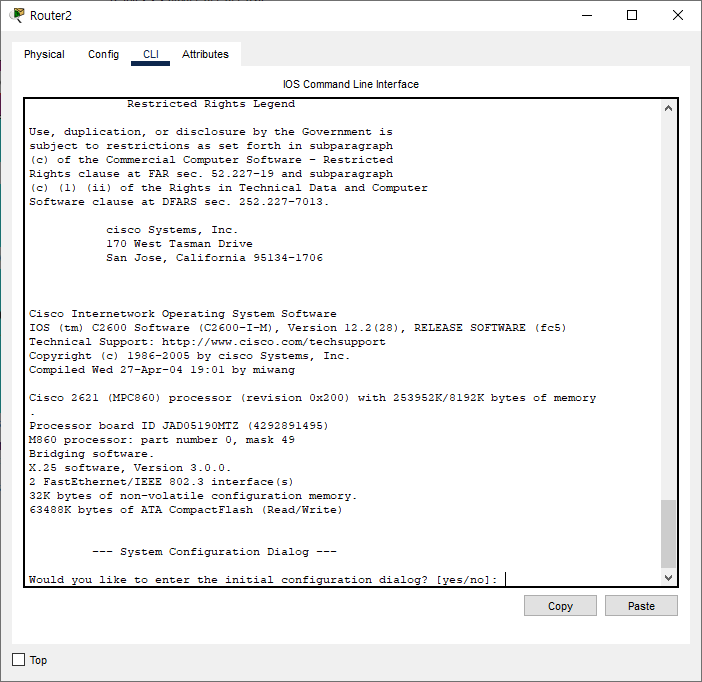Image resolution: width=702 pixels, height=682 pixels.
Task: Click the 'Processor board ID JAD05190MTZ' line
Action: (179, 425)
